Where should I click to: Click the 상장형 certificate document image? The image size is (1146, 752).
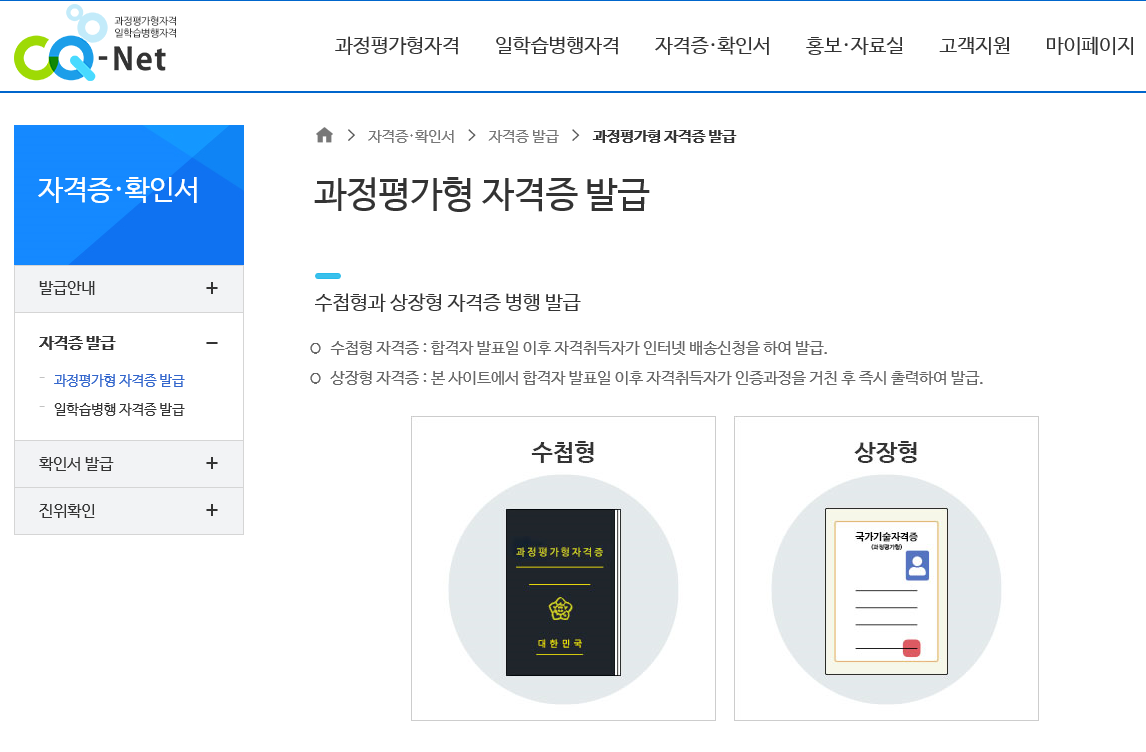[886, 591]
